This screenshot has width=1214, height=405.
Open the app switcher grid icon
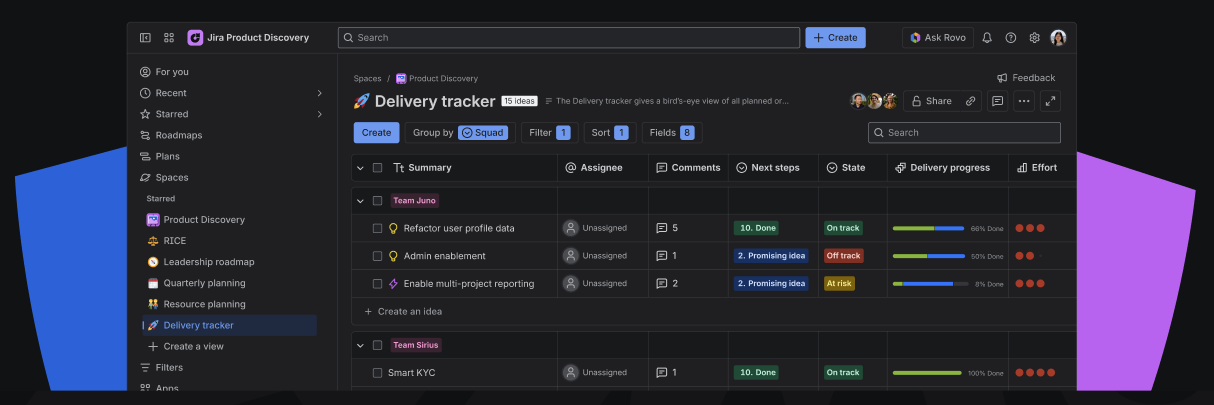pyautogui.click(x=169, y=38)
